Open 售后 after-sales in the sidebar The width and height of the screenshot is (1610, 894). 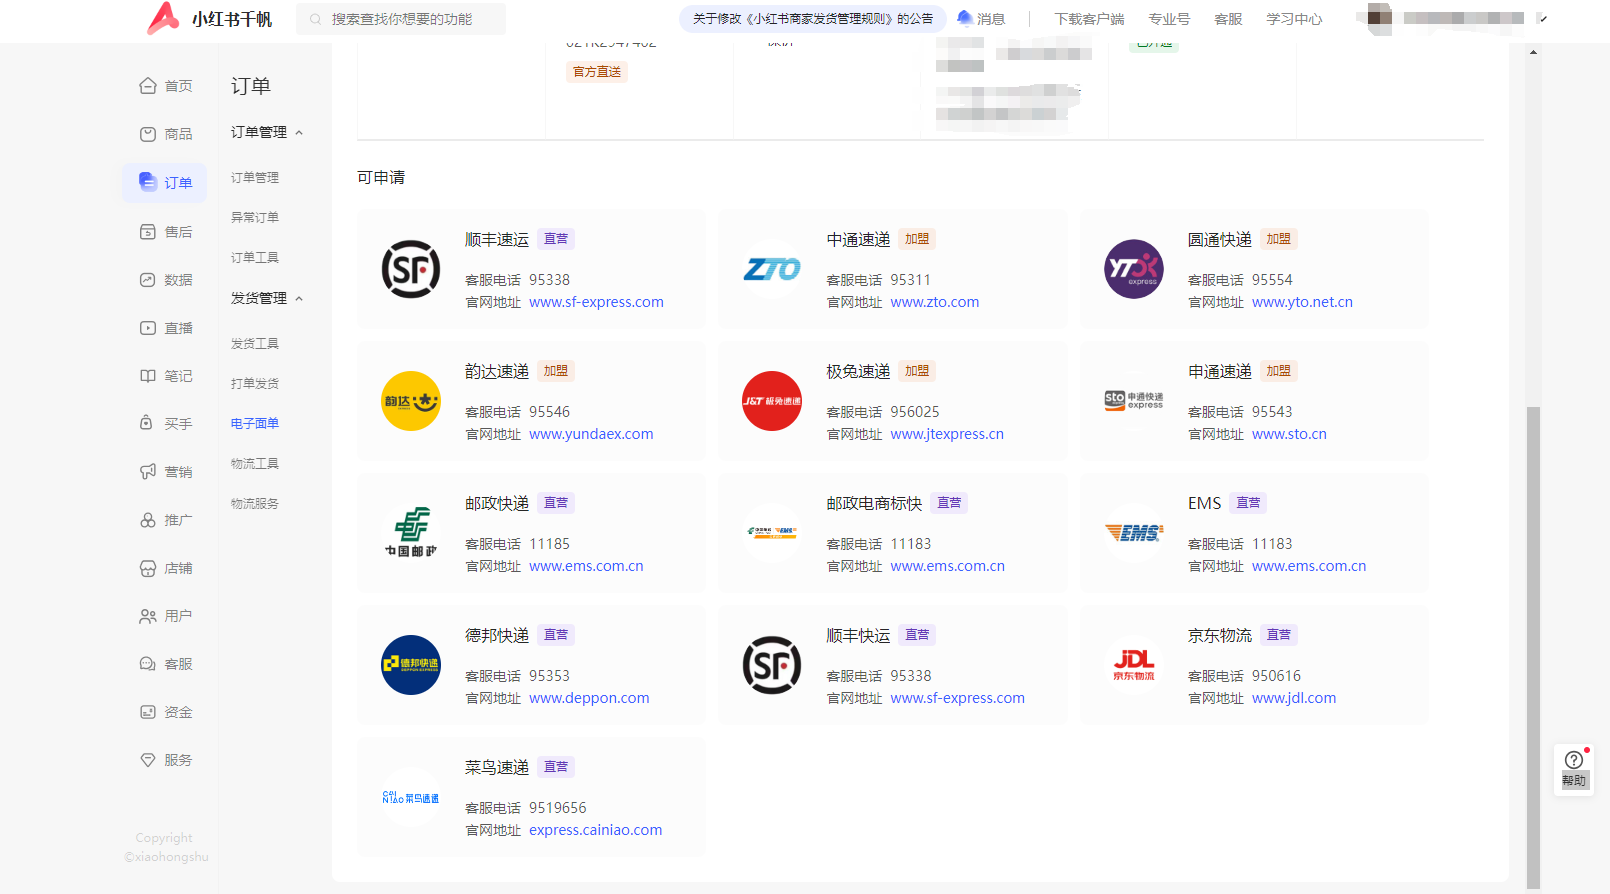pyautogui.click(x=165, y=232)
